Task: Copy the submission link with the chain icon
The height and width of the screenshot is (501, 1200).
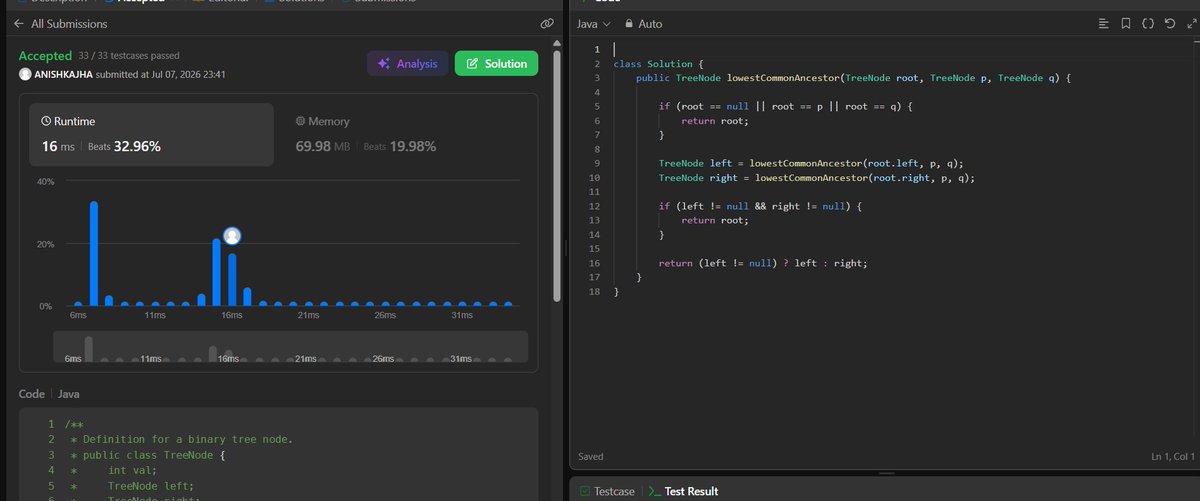Action: click(546, 23)
